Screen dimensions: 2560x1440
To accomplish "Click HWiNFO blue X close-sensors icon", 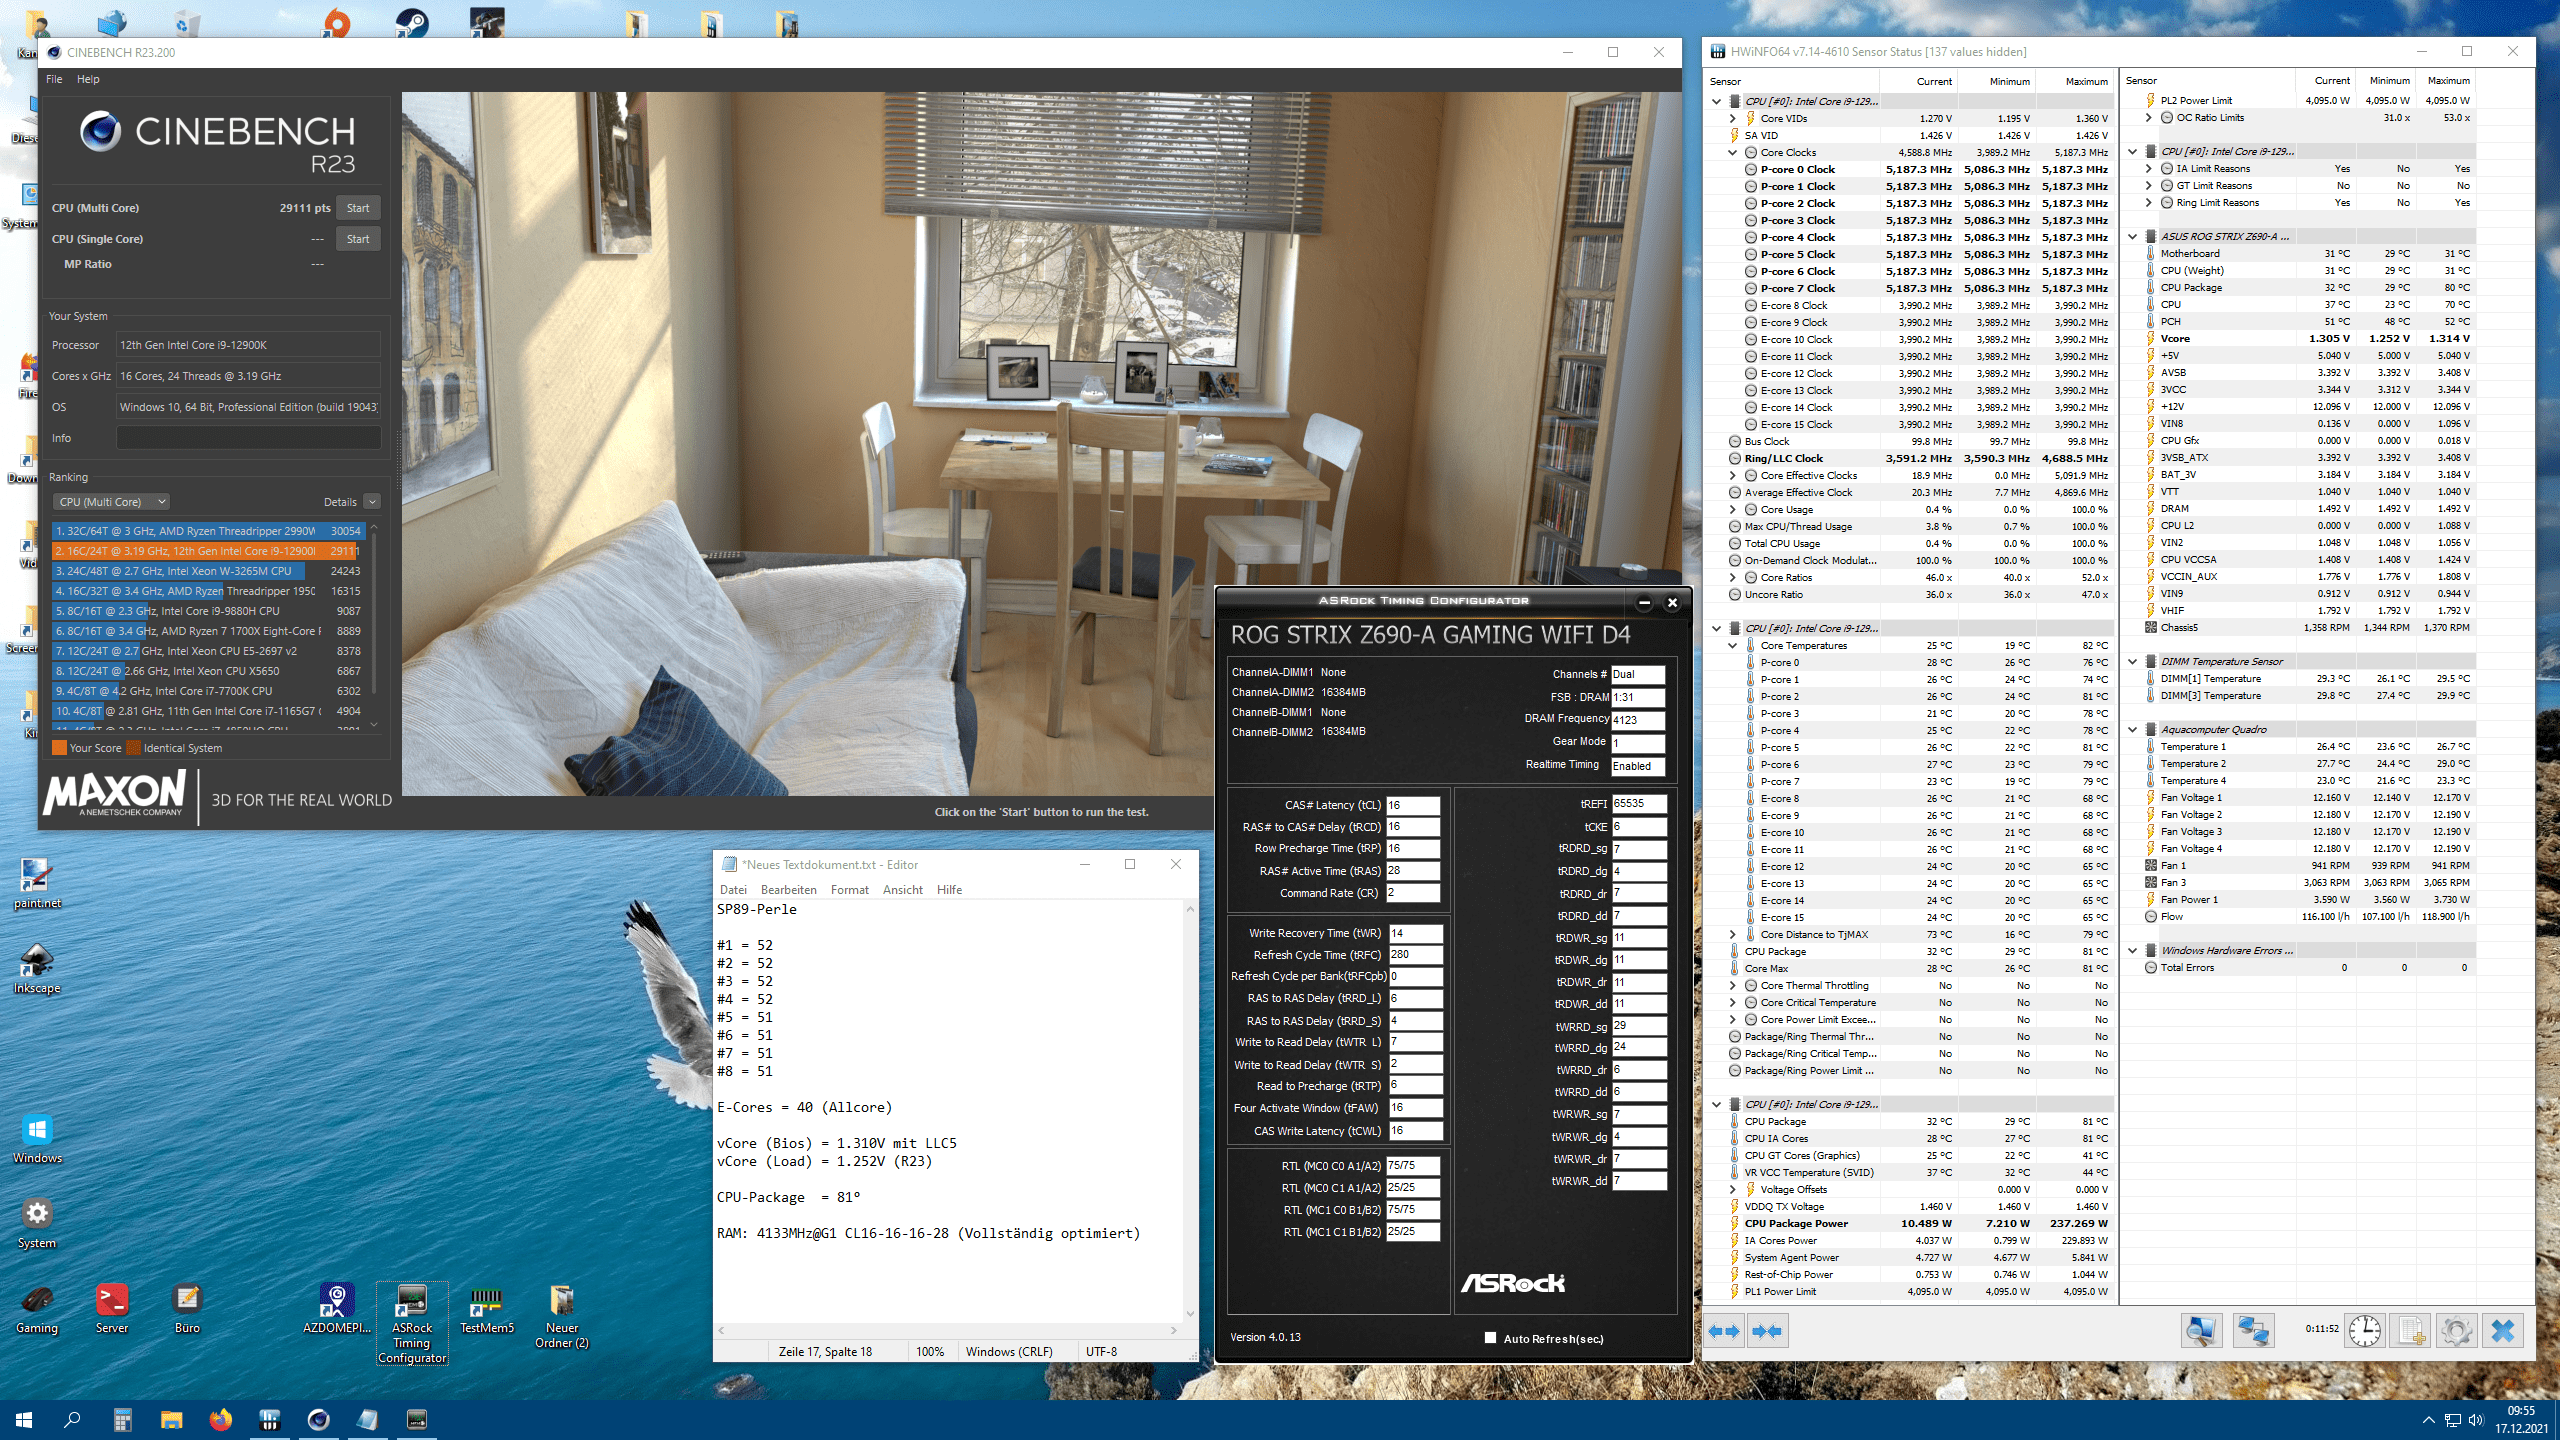I will [2503, 1331].
